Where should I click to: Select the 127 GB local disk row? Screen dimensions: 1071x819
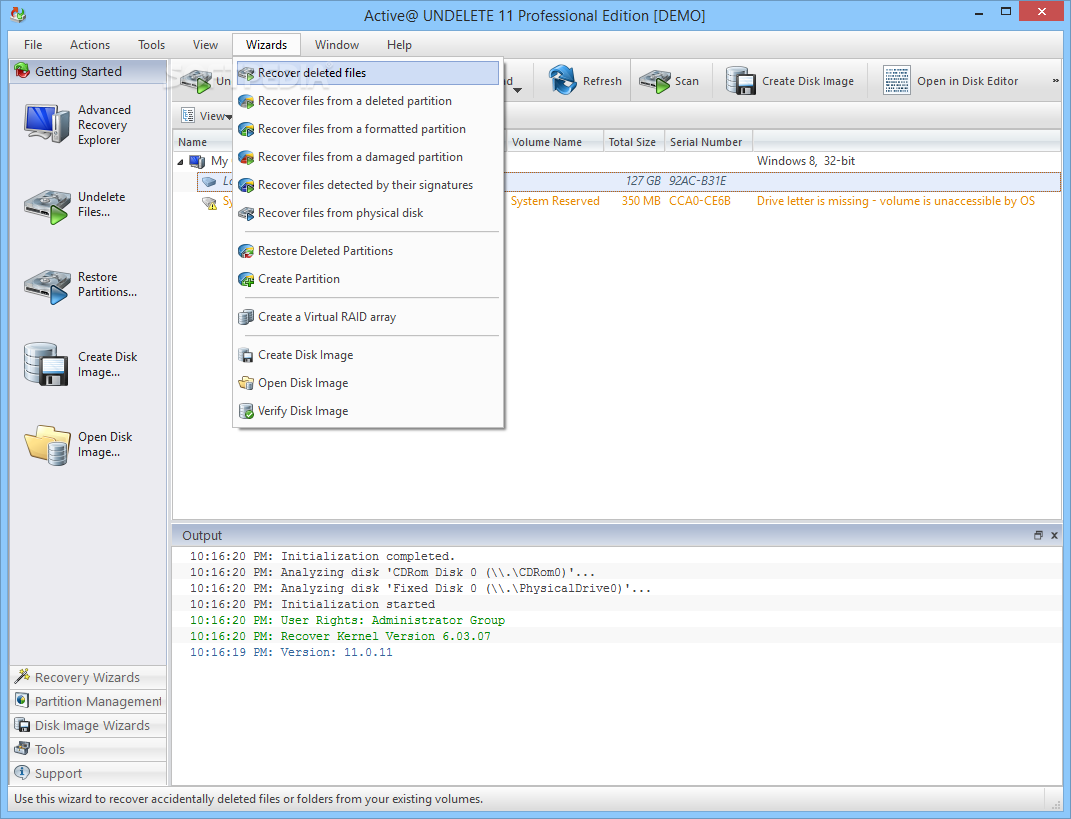(x=628, y=182)
